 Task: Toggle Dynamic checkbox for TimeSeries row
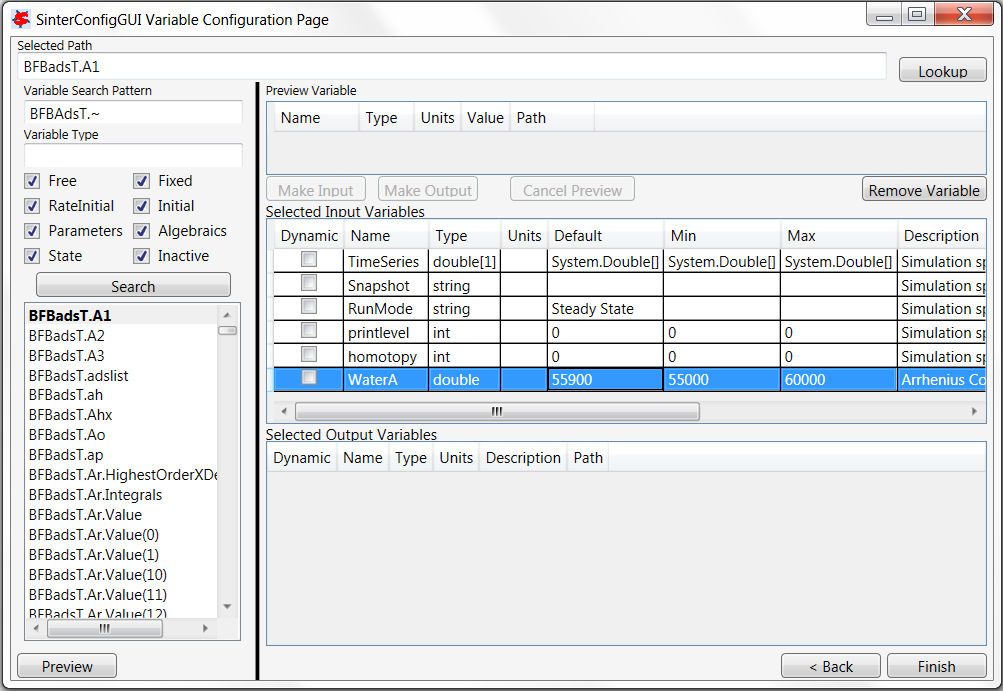[309, 260]
